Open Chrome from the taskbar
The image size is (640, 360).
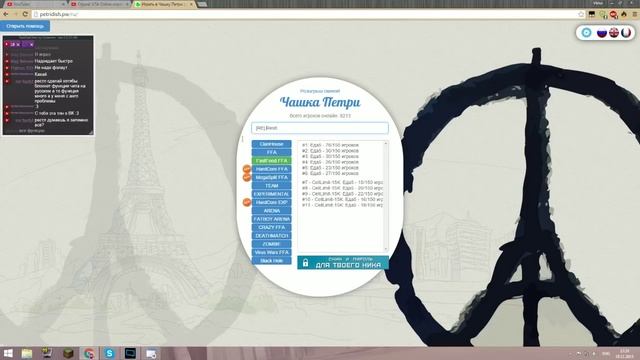[x=89, y=353]
